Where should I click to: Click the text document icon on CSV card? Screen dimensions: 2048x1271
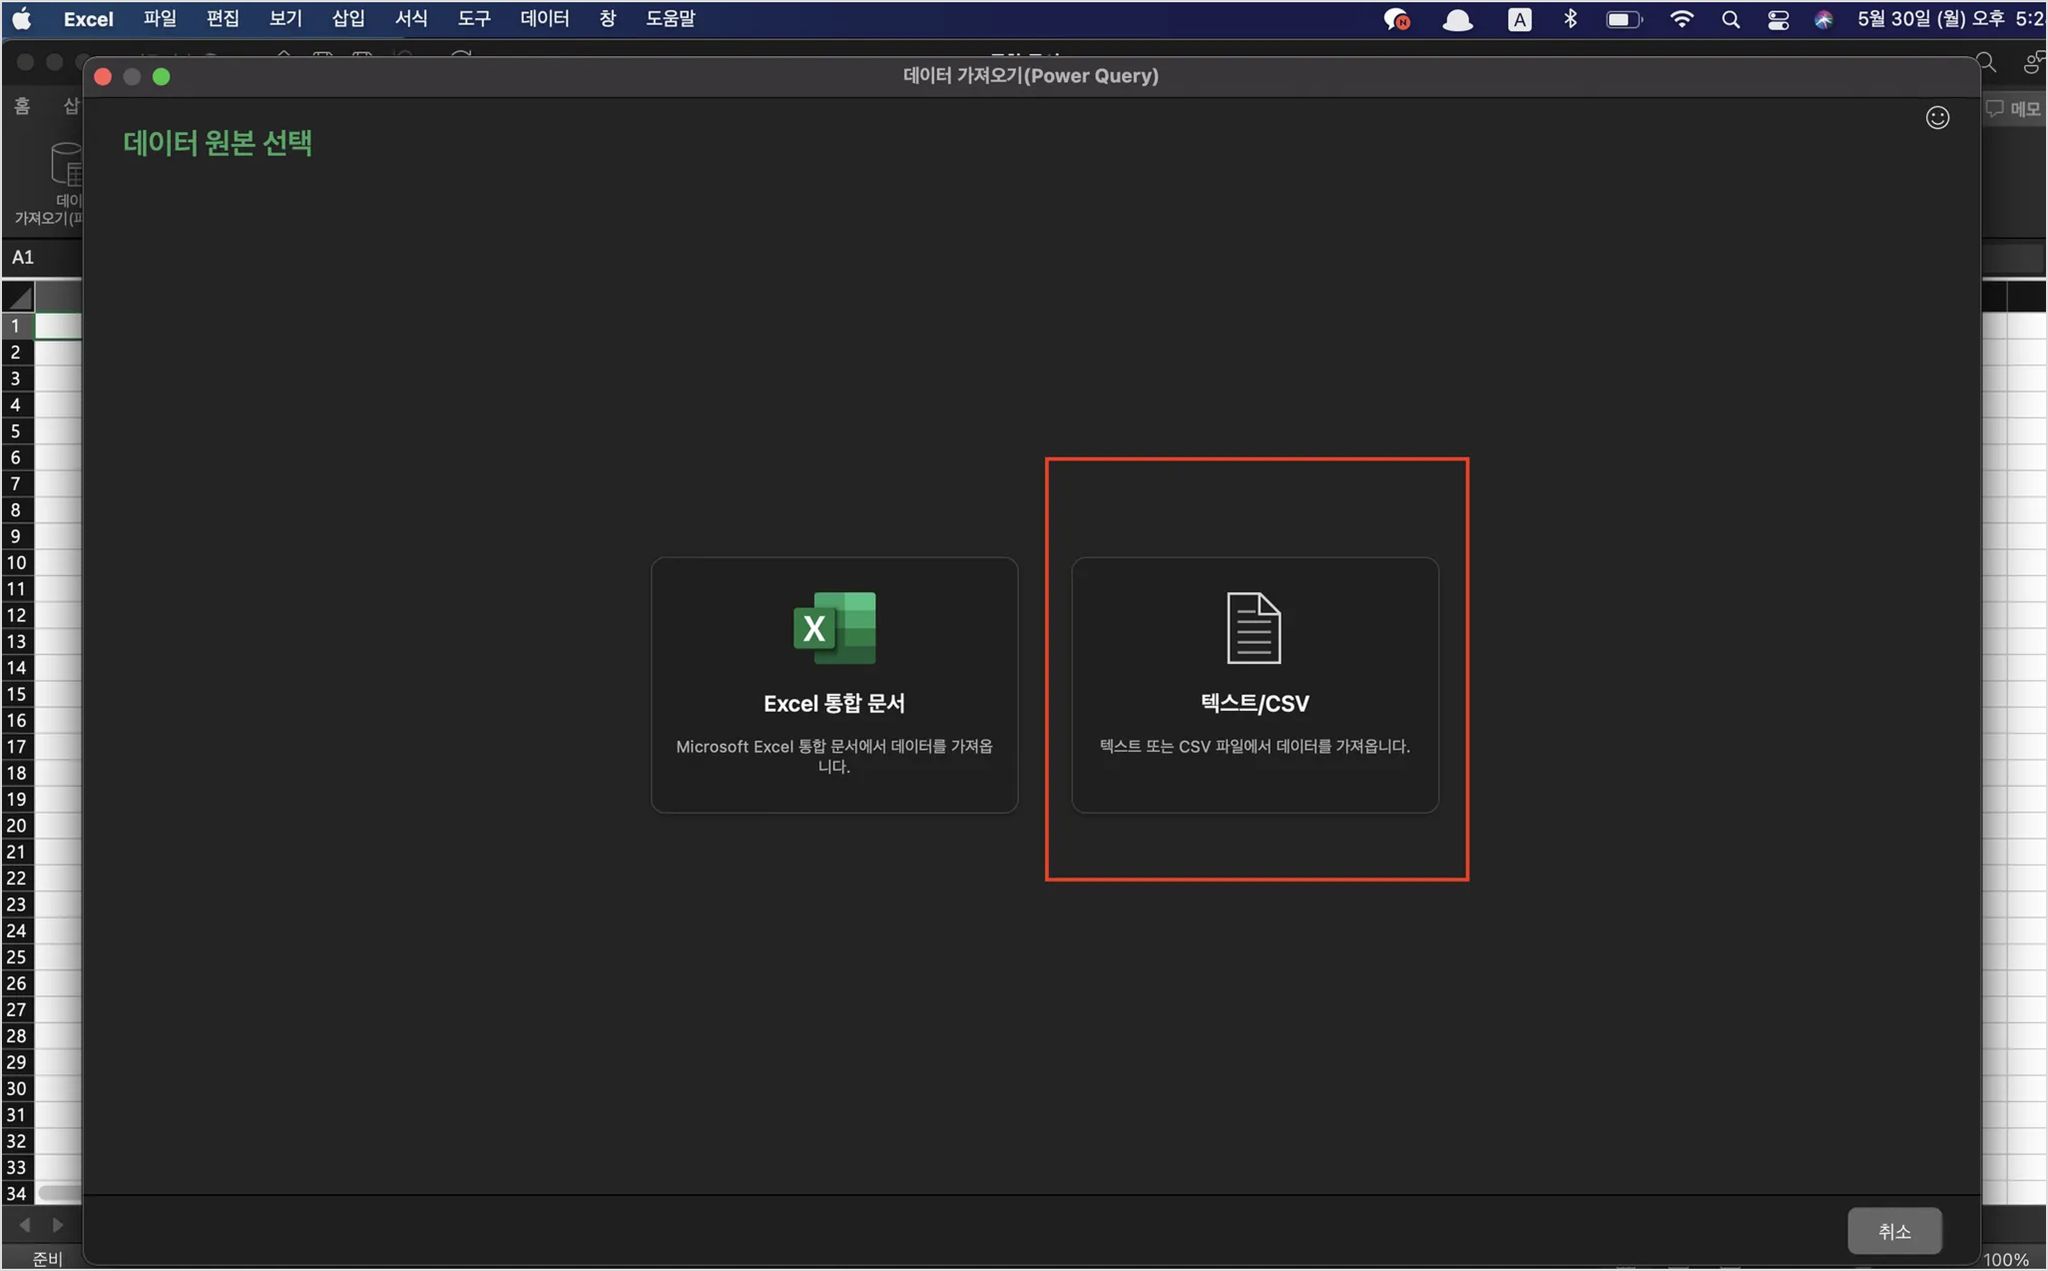pyautogui.click(x=1254, y=628)
